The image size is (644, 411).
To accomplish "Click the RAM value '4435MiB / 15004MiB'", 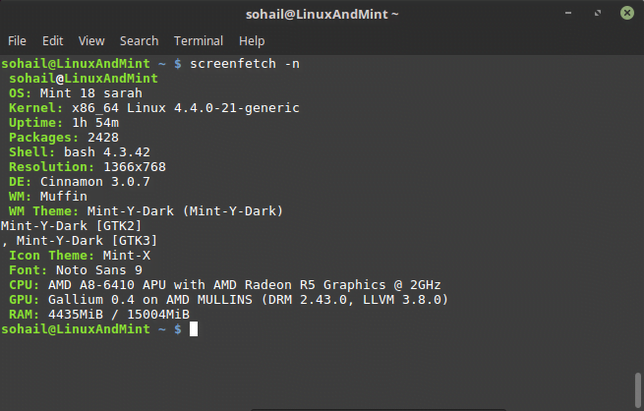I will point(119,315).
